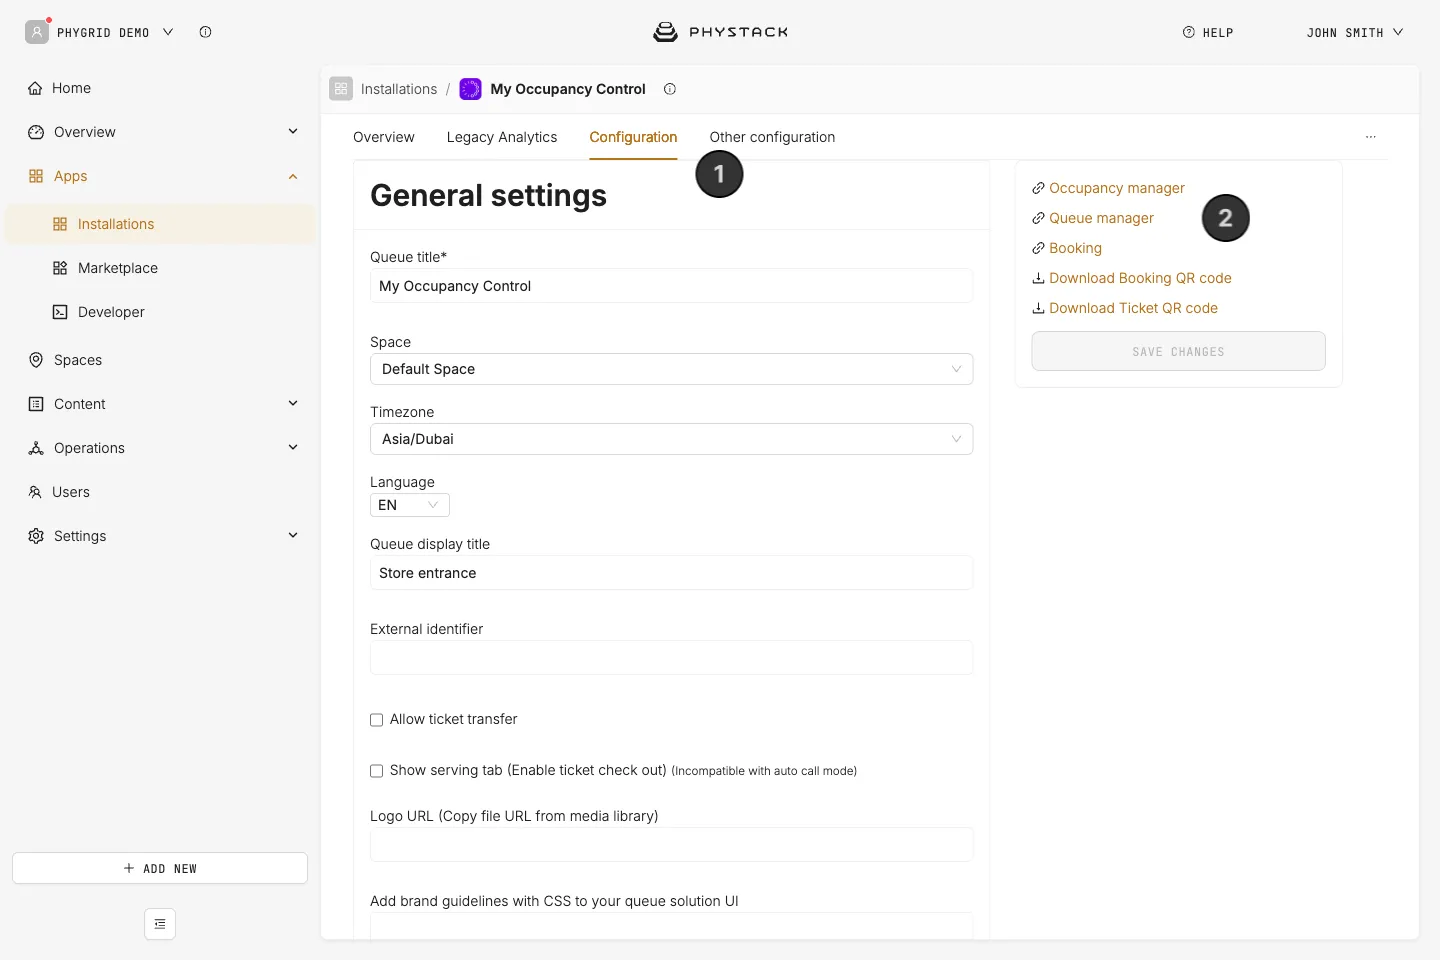
Task: Click the Phystack logo in the header
Action: [720, 32]
